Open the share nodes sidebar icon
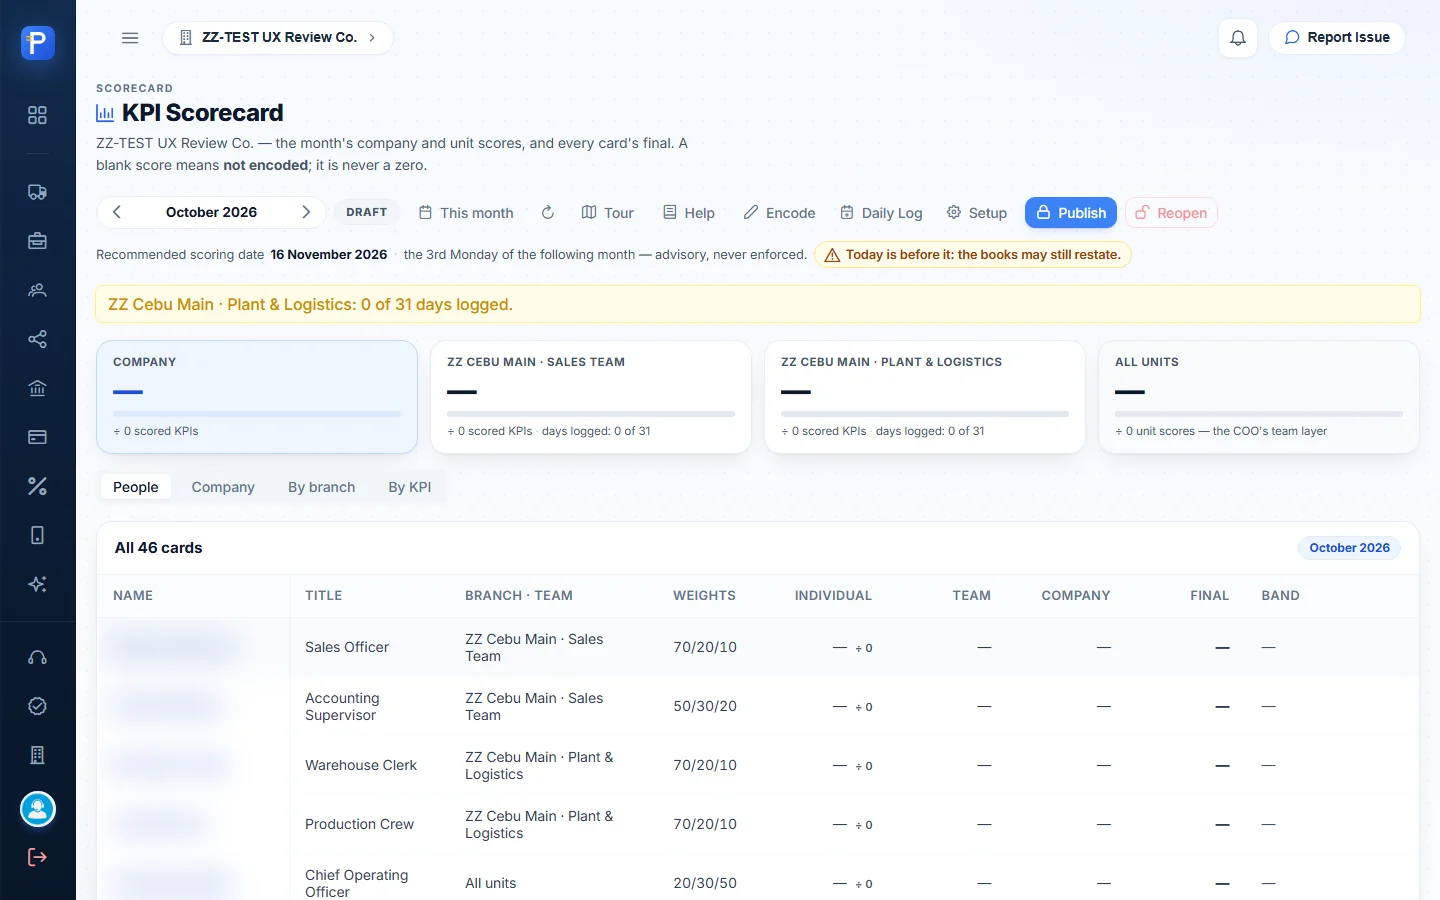 coord(37,339)
